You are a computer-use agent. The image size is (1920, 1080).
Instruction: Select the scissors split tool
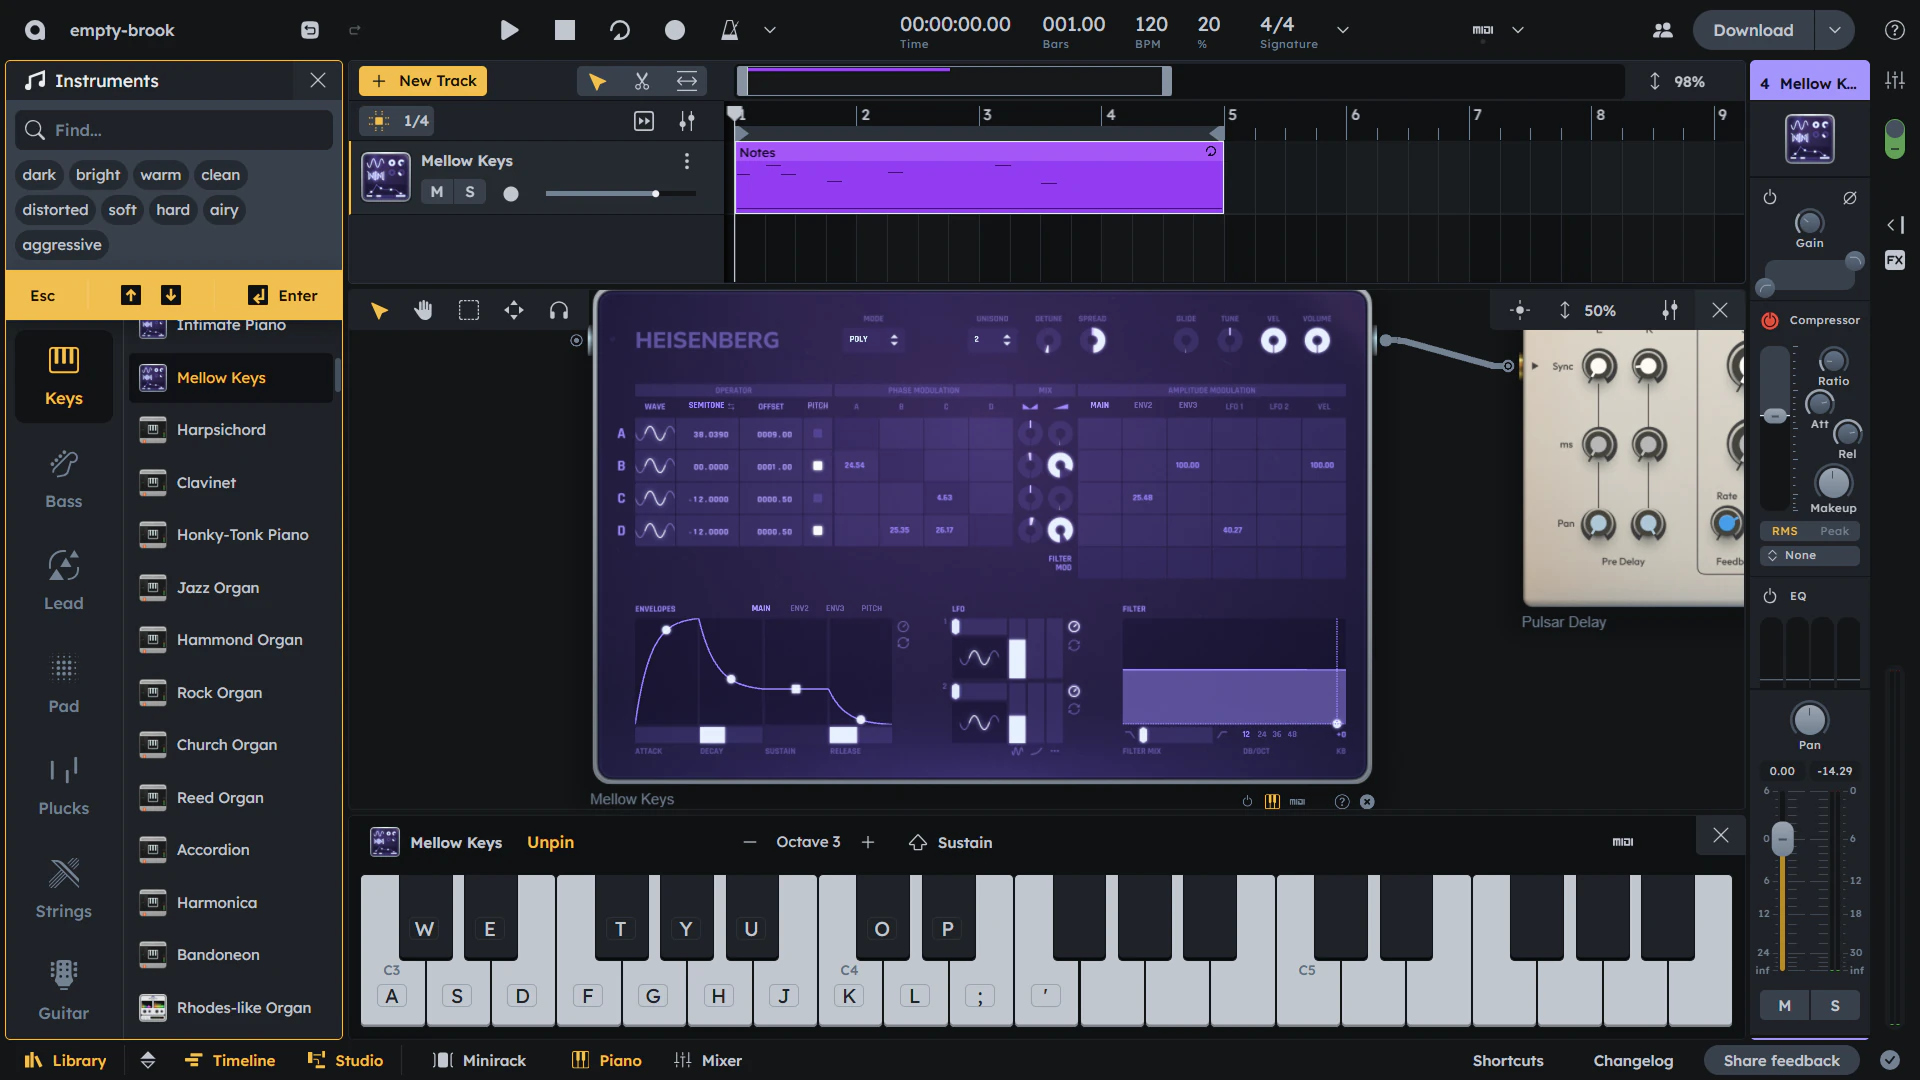click(642, 81)
